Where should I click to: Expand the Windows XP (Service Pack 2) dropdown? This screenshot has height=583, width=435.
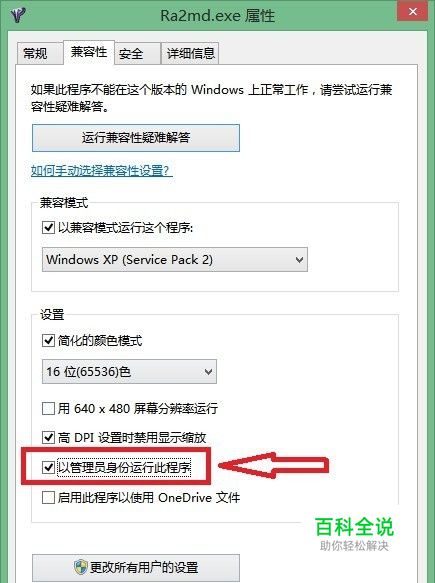pos(175,260)
